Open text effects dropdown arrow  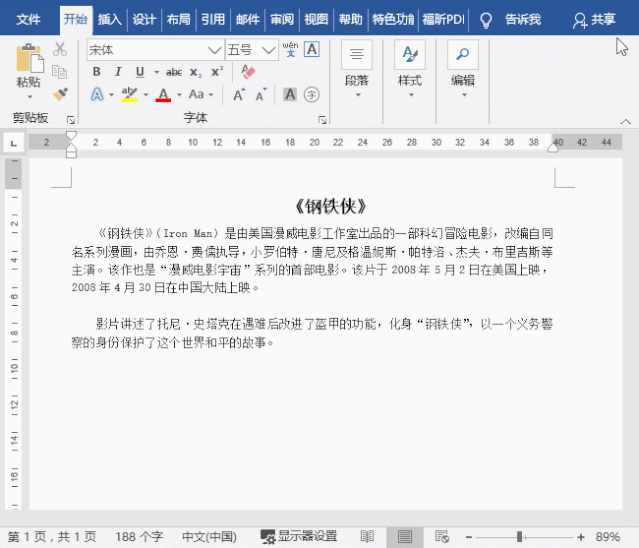pos(112,95)
